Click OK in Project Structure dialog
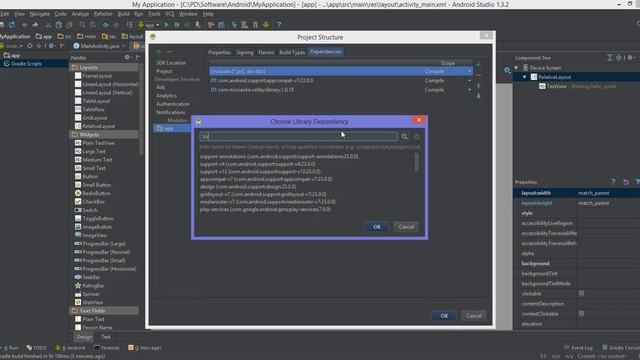Viewport: 640px width, 360px height. coord(444,316)
